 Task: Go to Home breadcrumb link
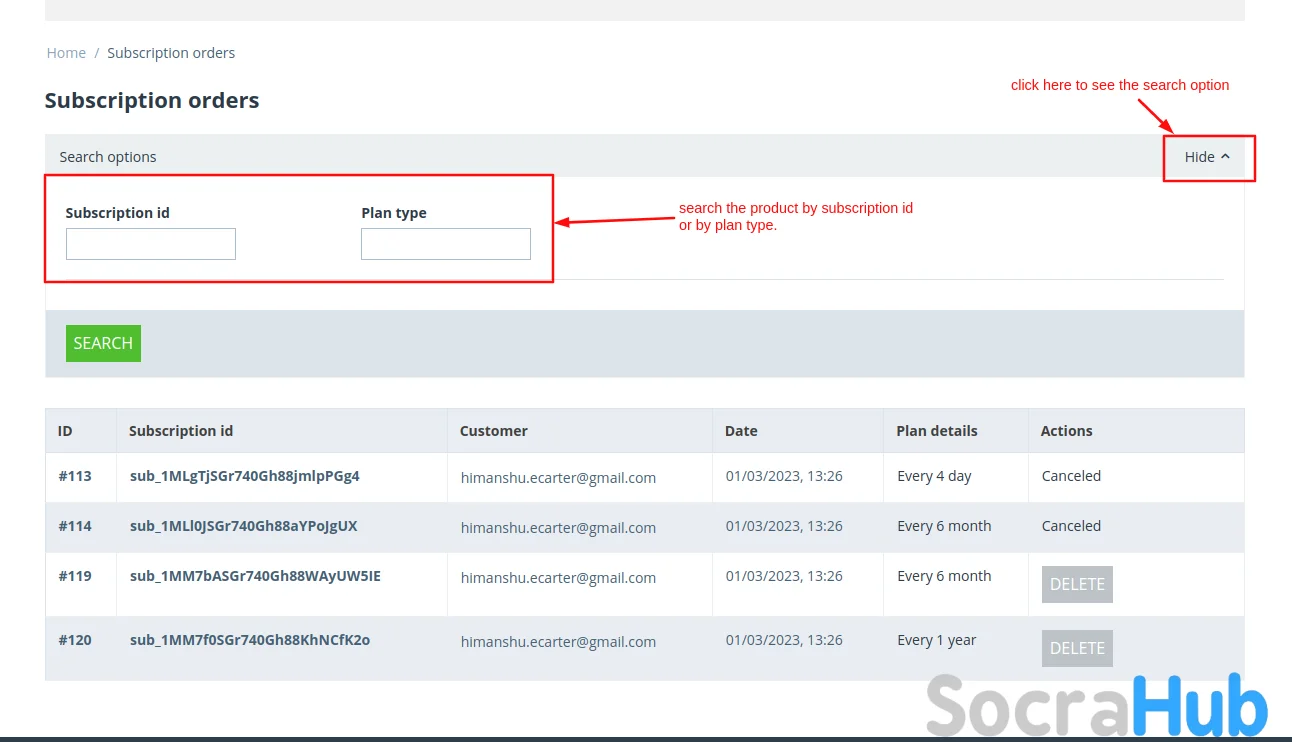tap(66, 53)
